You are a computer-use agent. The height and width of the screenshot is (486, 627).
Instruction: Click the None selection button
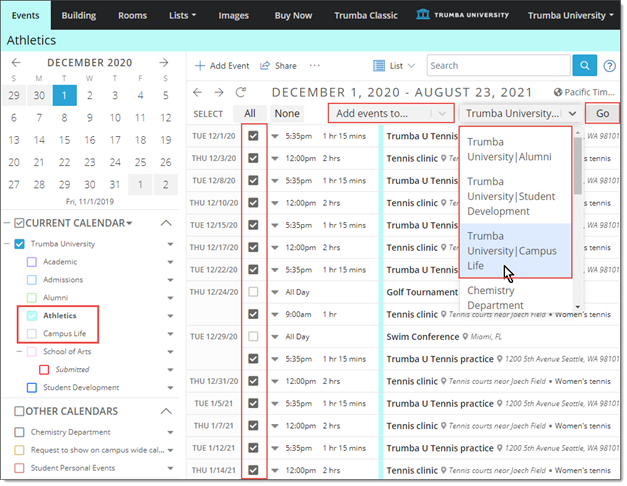click(x=287, y=114)
